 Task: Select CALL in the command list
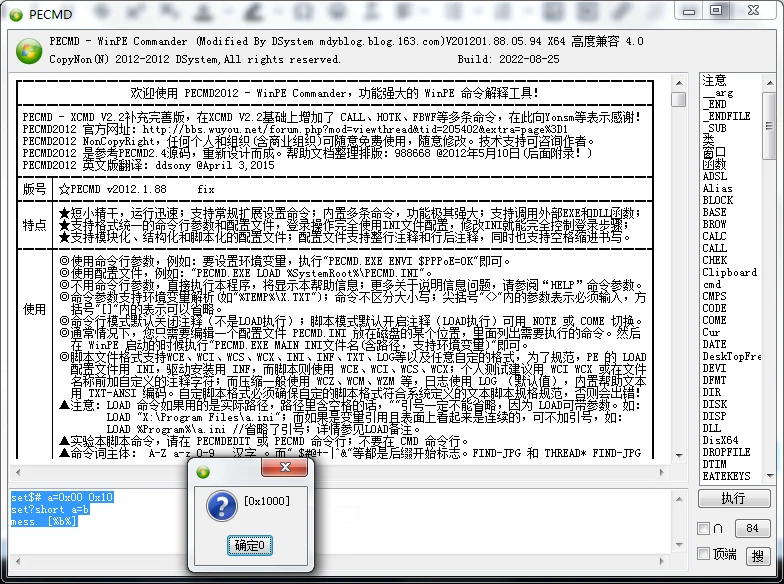(714, 248)
